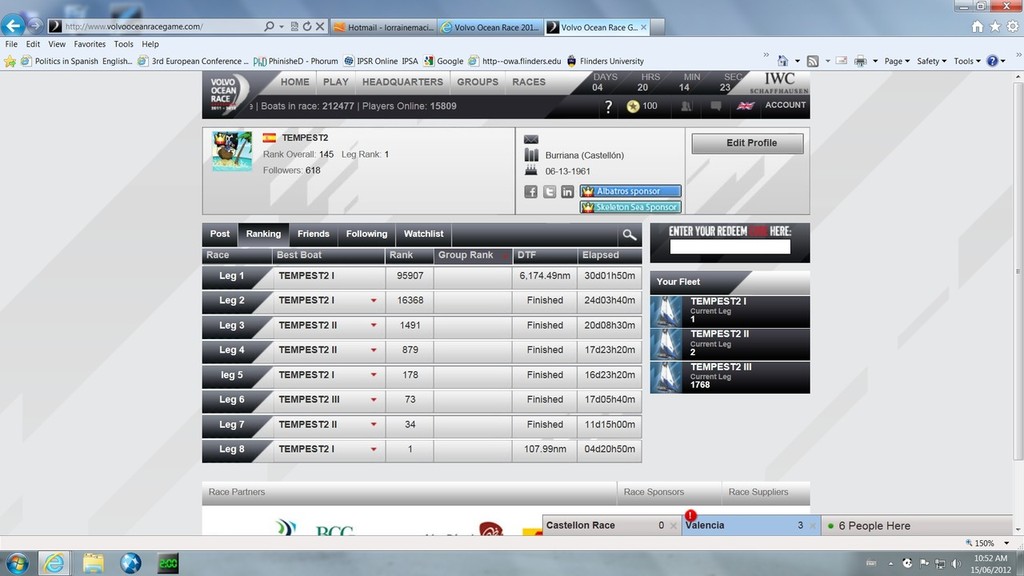Open the Twitter icon in profile

point(549,191)
